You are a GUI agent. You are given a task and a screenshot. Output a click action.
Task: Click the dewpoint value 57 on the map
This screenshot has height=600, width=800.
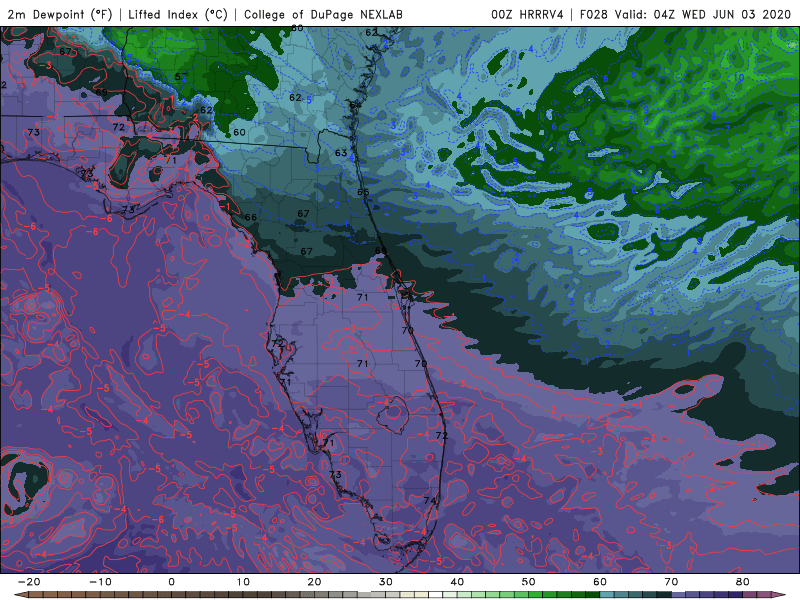pyautogui.click(x=181, y=77)
